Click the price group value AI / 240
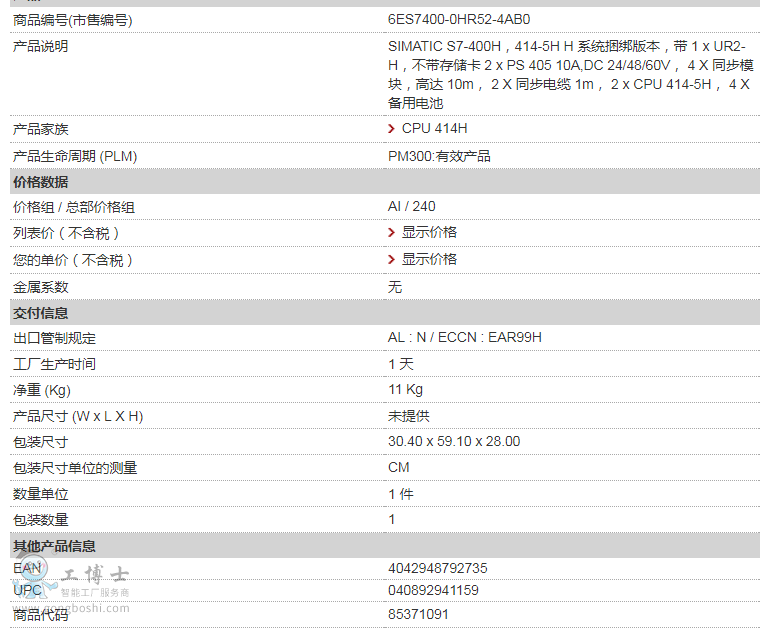 pyautogui.click(x=412, y=207)
